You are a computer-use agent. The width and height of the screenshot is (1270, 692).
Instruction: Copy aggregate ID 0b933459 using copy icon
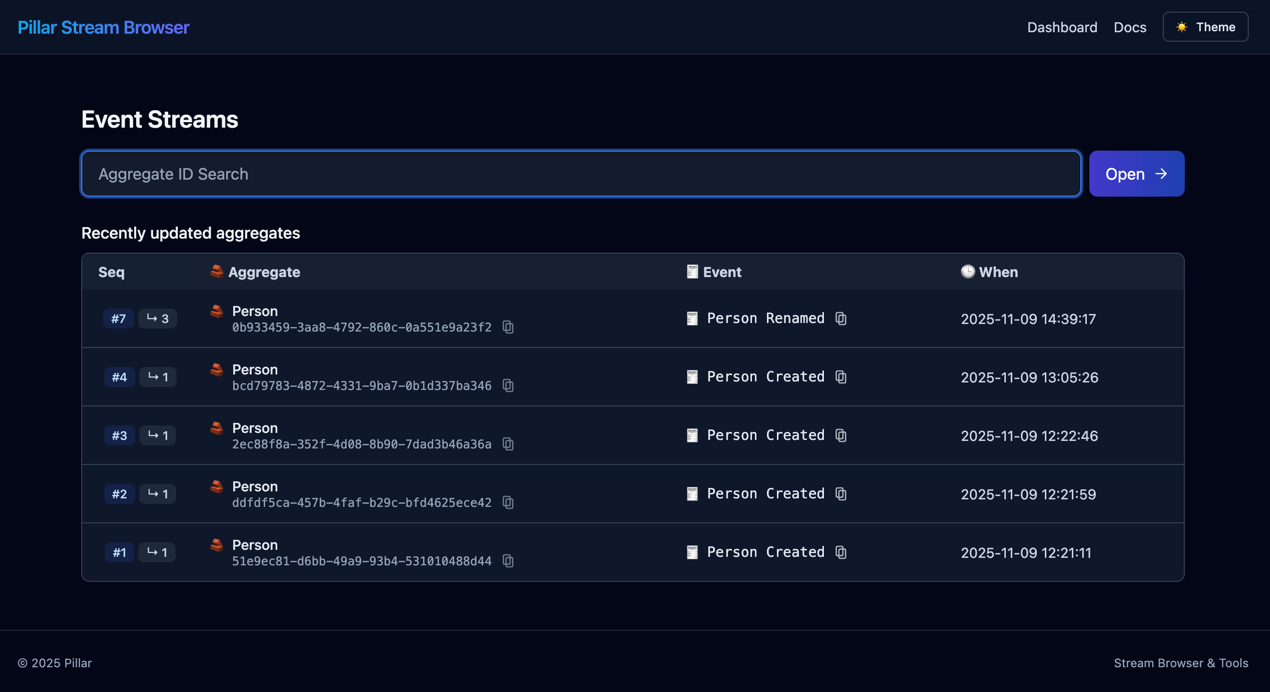click(x=508, y=327)
